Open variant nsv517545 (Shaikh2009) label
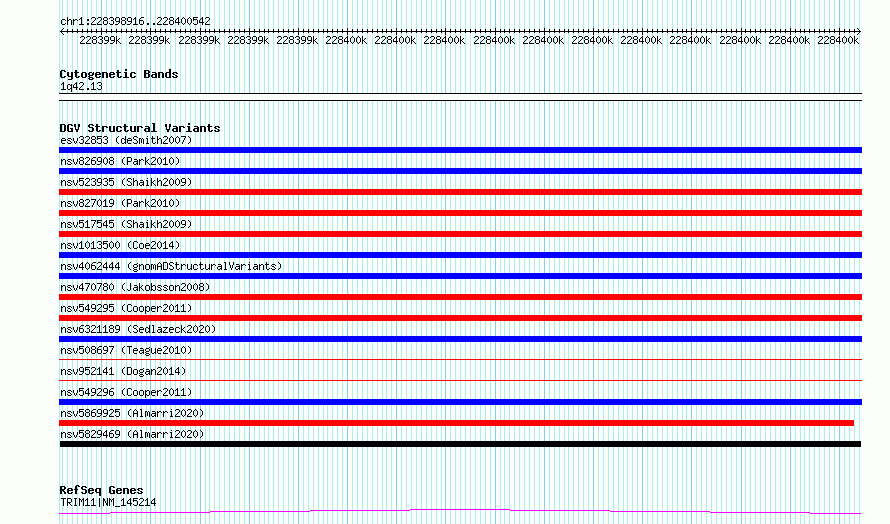 click(126, 224)
